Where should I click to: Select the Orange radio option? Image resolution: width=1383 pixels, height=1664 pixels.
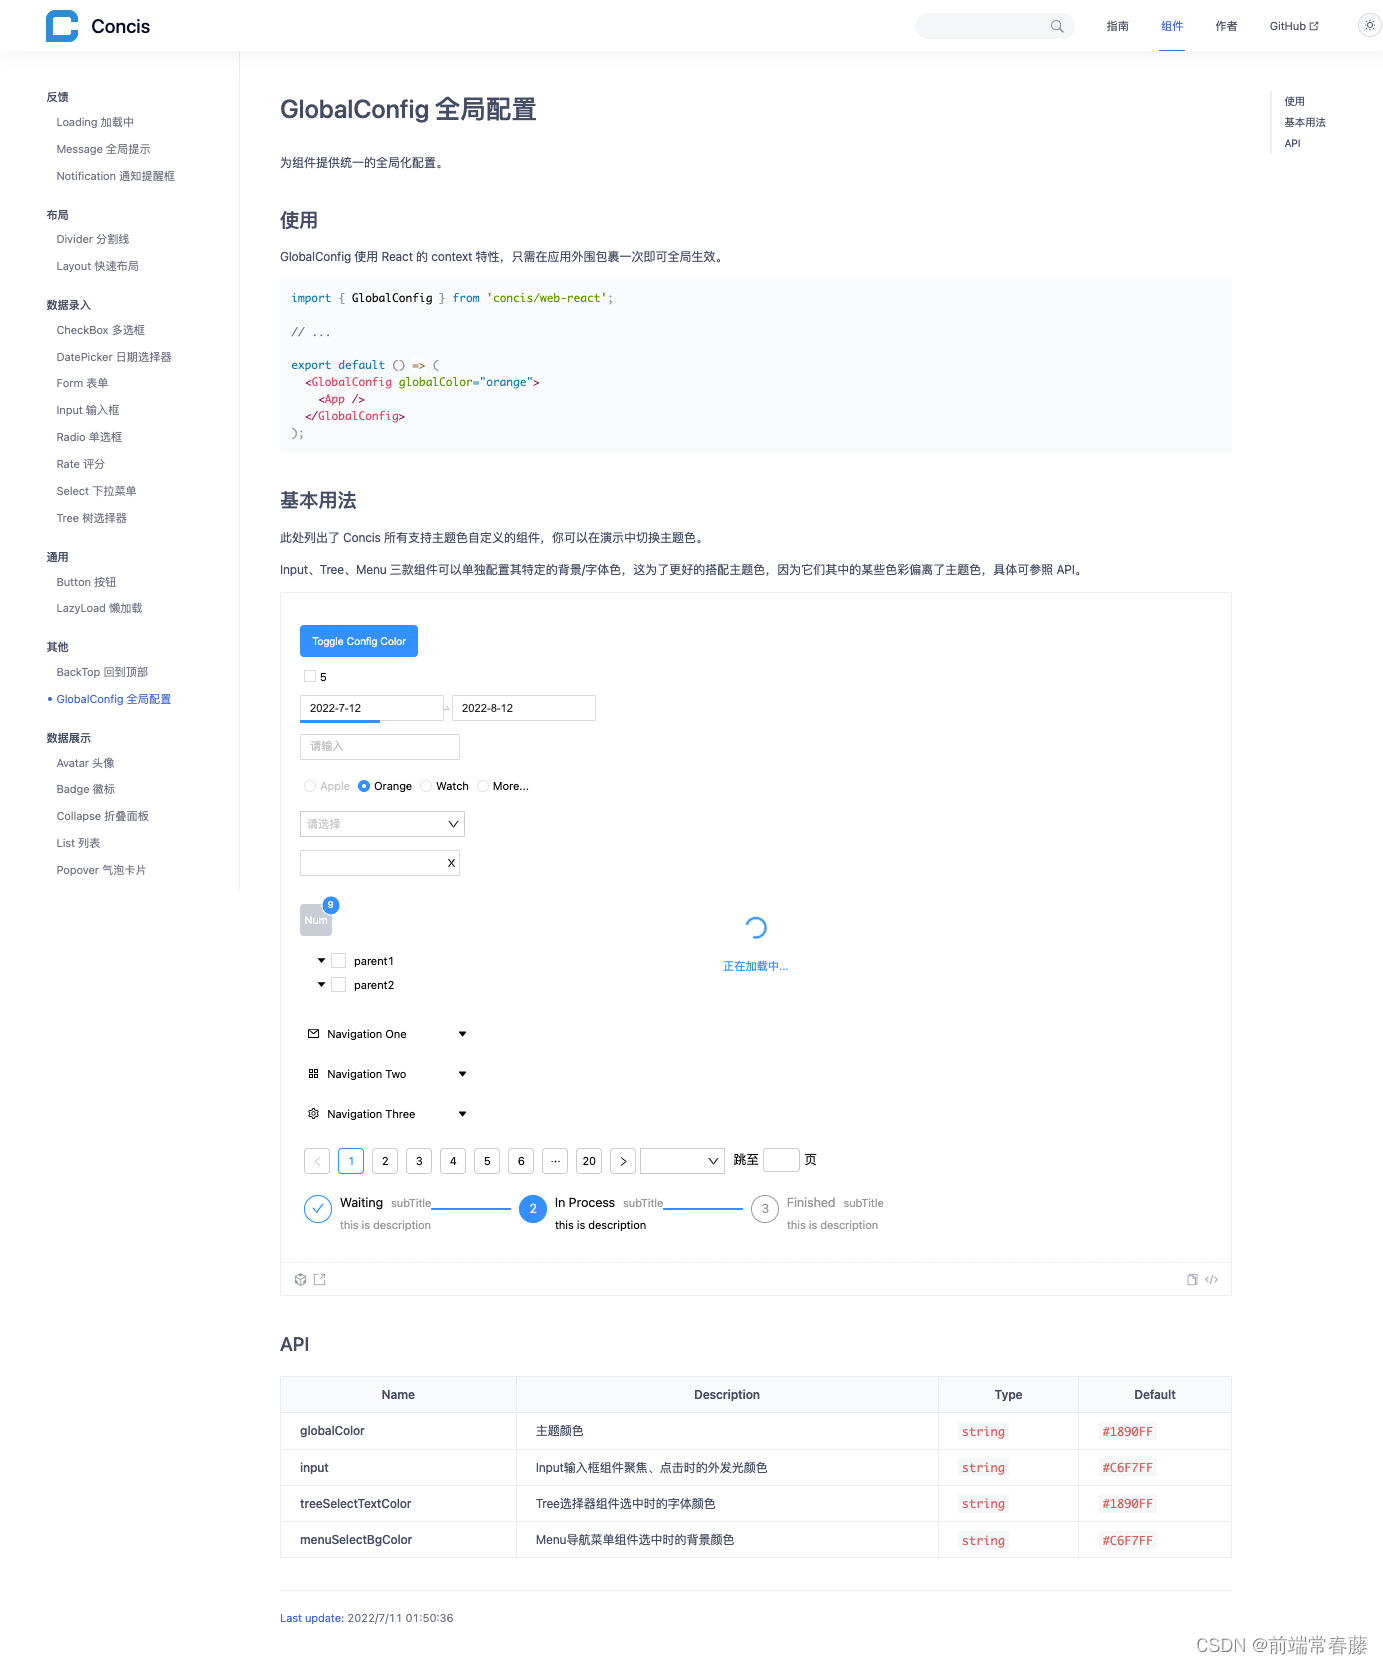364,786
